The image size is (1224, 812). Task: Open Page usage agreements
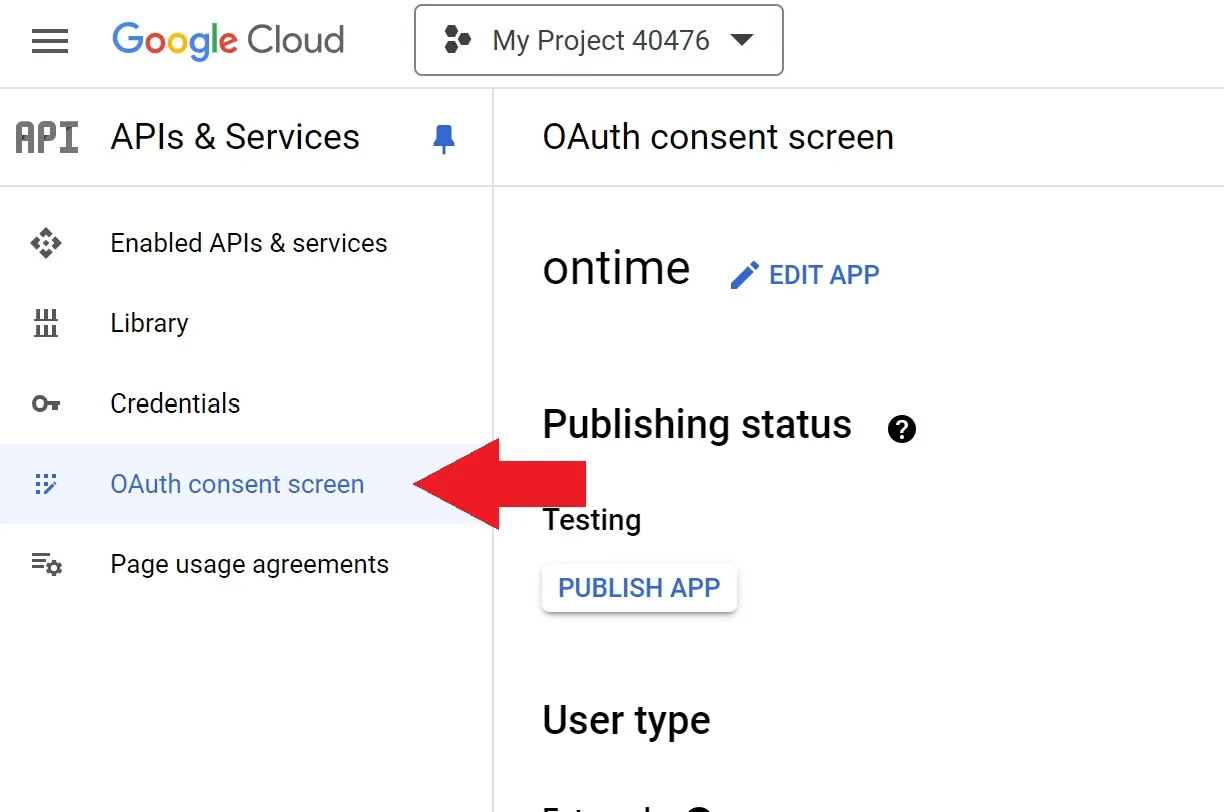(249, 564)
